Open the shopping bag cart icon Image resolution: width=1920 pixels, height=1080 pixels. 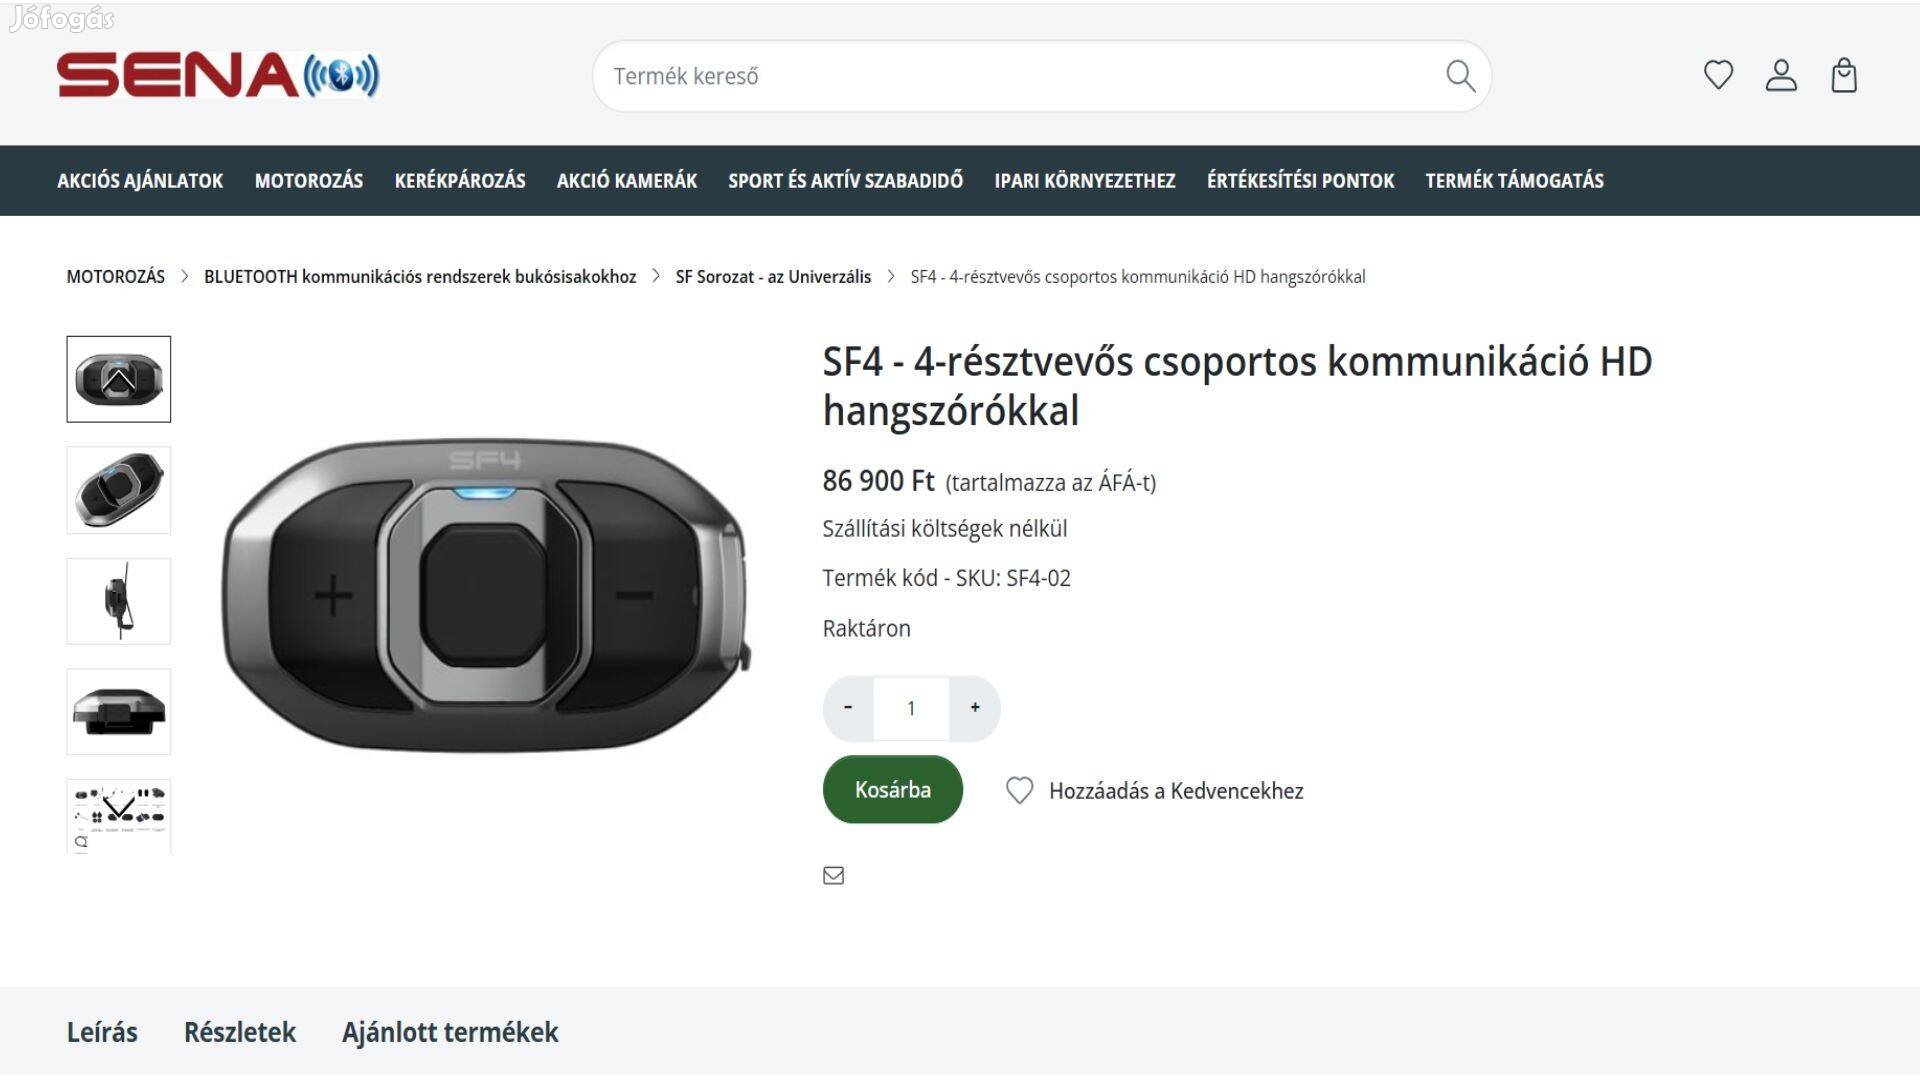click(x=1843, y=75)
